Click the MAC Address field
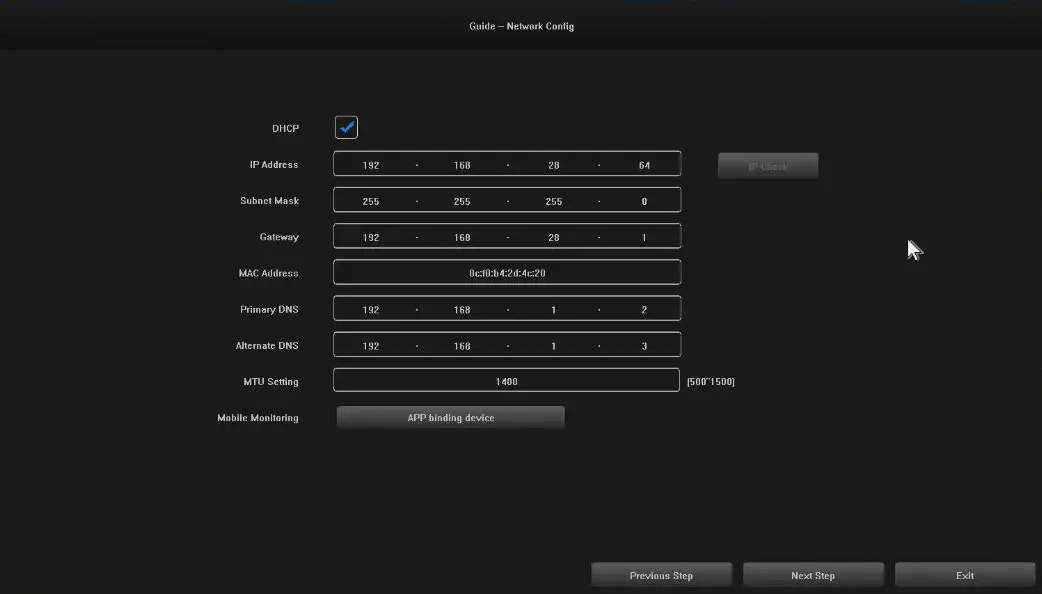The width and height of the screenshot is (1042, 594). click(507, 272)
